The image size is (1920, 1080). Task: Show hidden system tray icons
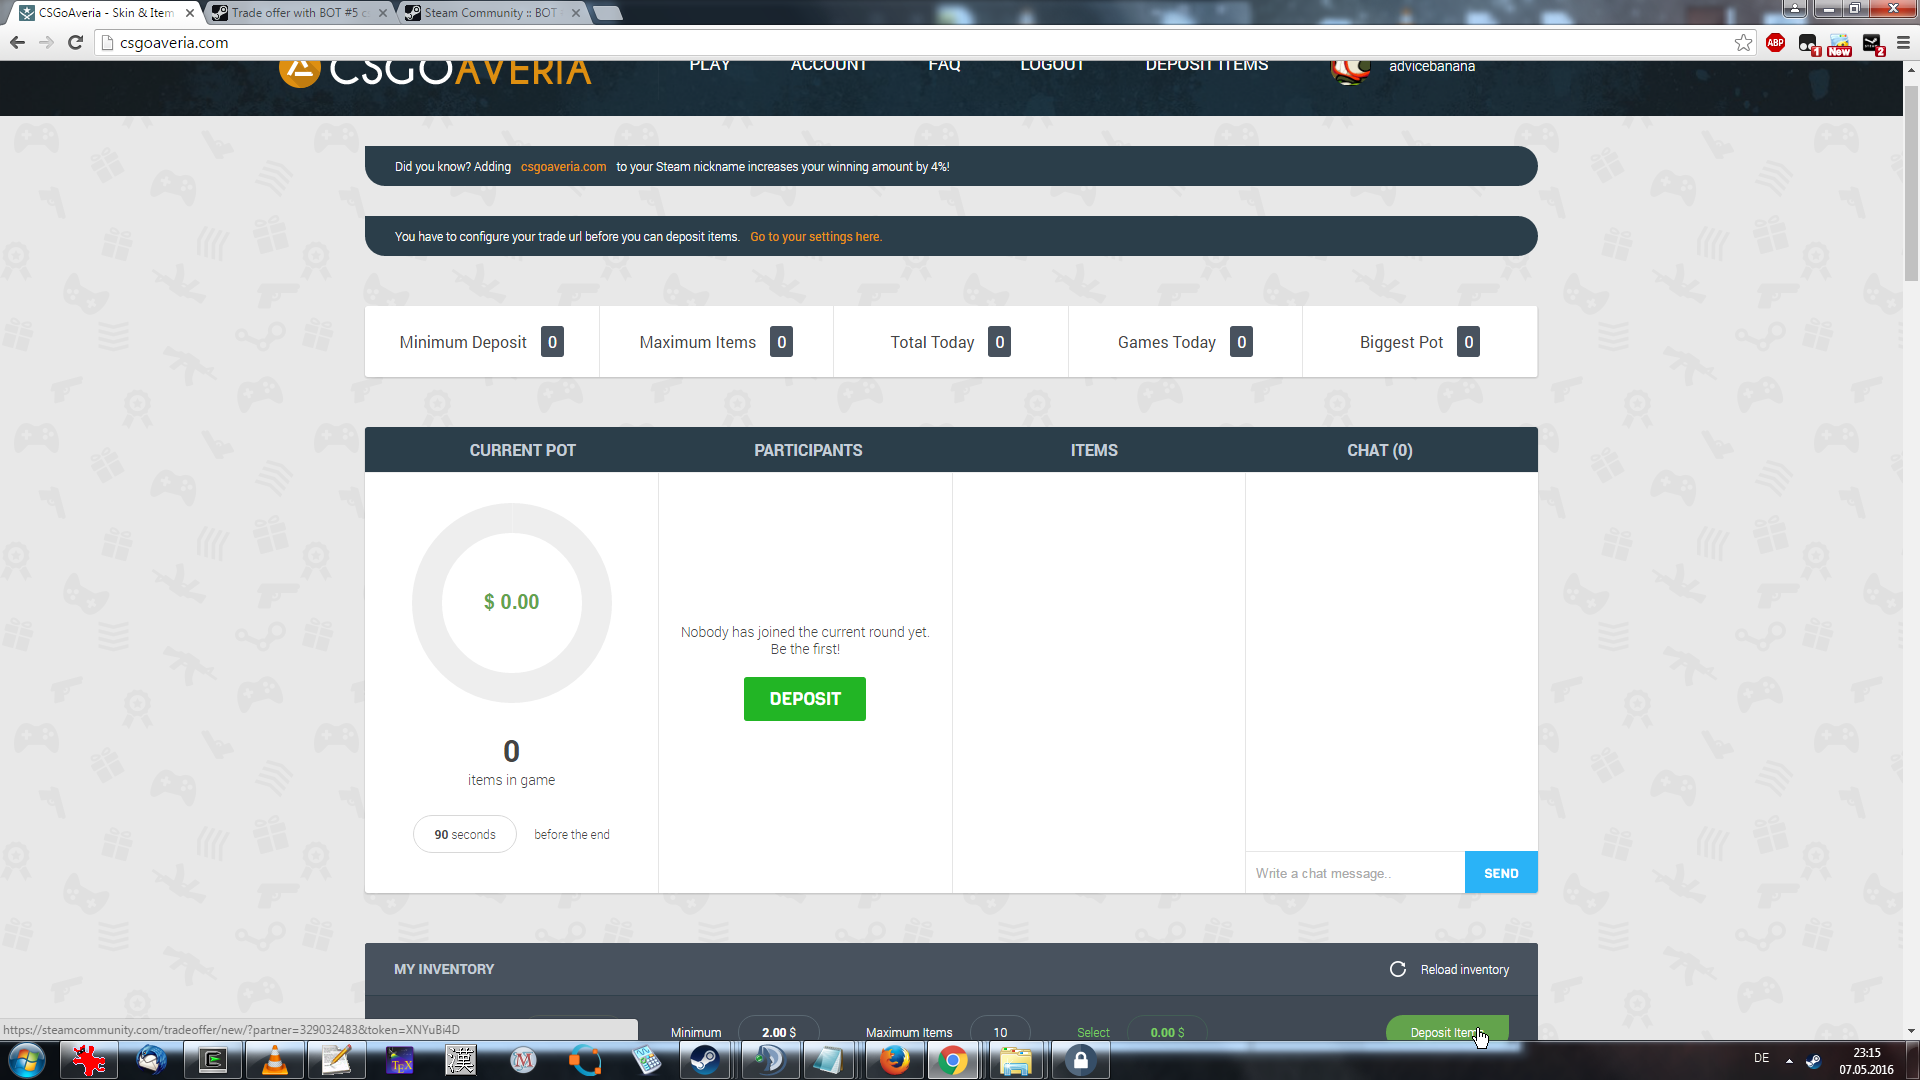point(1789,1060)
